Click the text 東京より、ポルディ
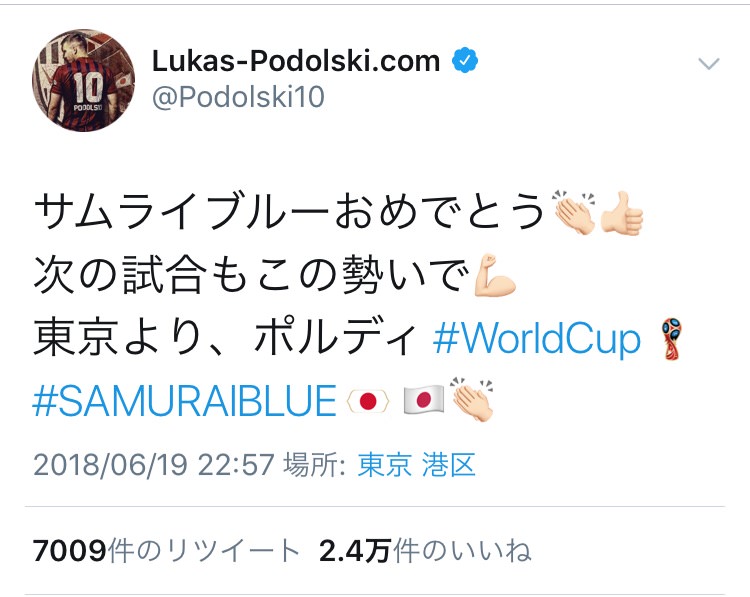The width and height of the screenshot is (750, 597). (x=225, y=339)
